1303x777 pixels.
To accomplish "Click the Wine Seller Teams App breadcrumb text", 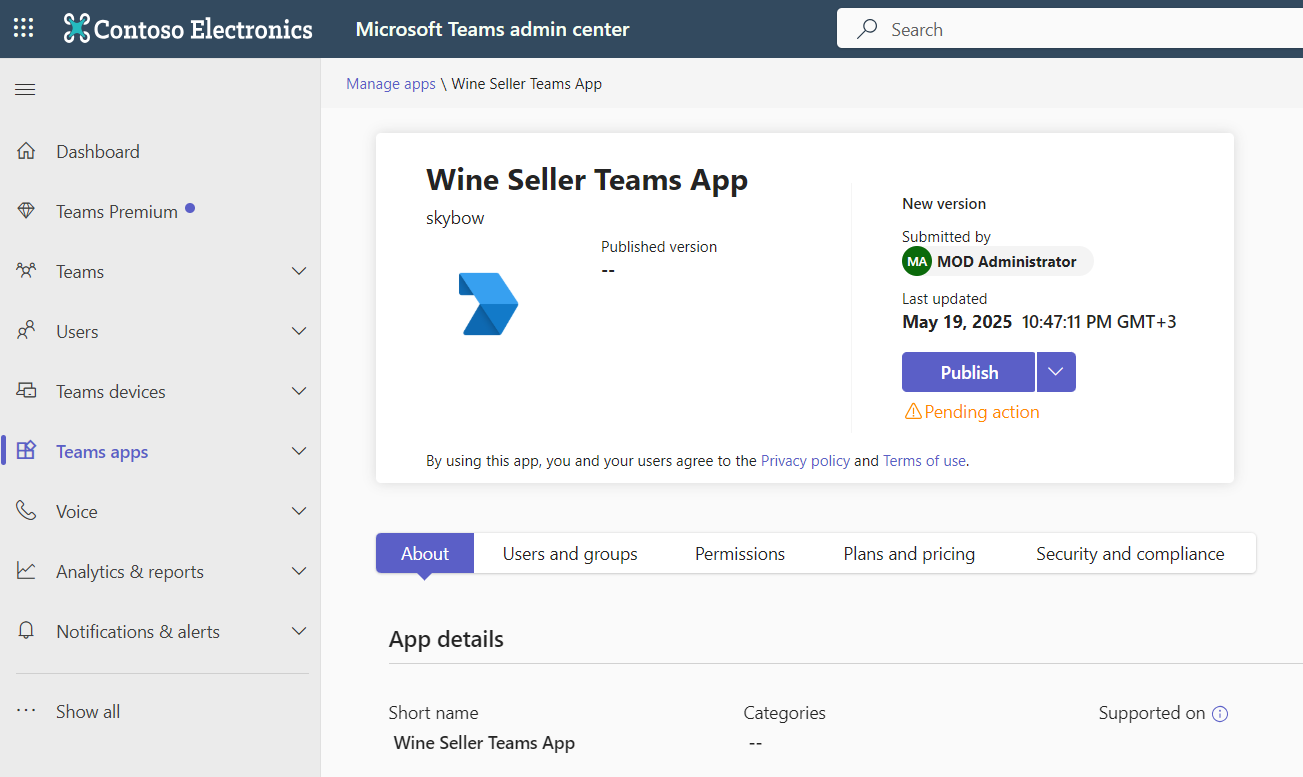I will (x=527, y=84).
